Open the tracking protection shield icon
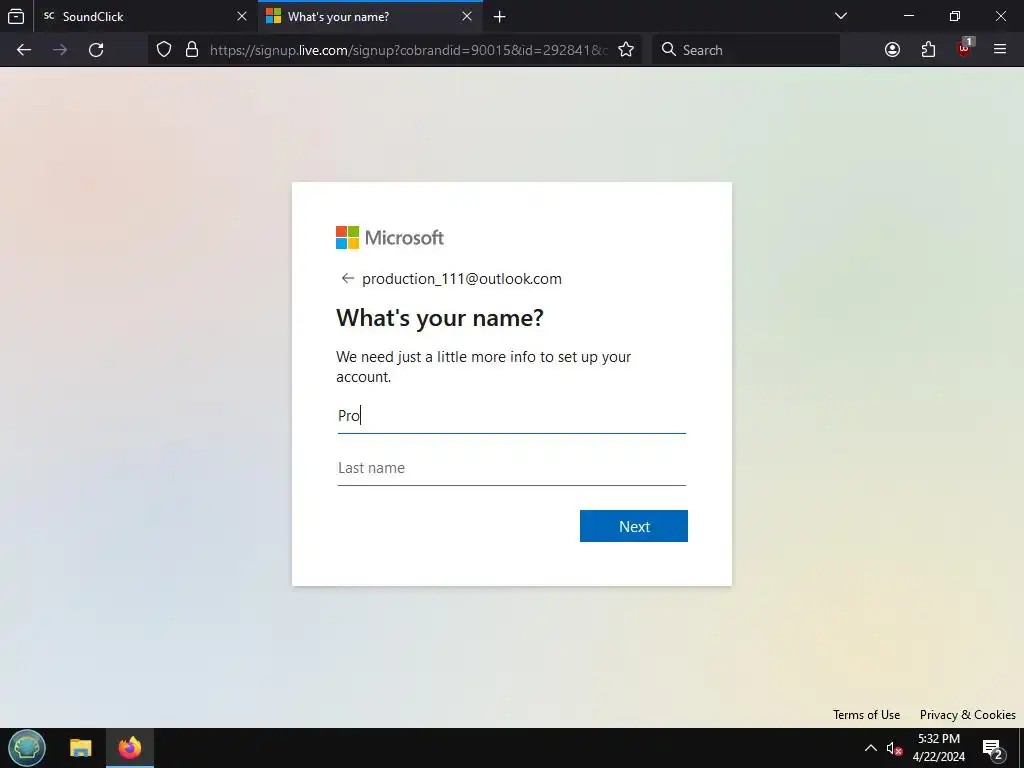Viewport: 1024px width, 768px height. click(x=164, y=50)
